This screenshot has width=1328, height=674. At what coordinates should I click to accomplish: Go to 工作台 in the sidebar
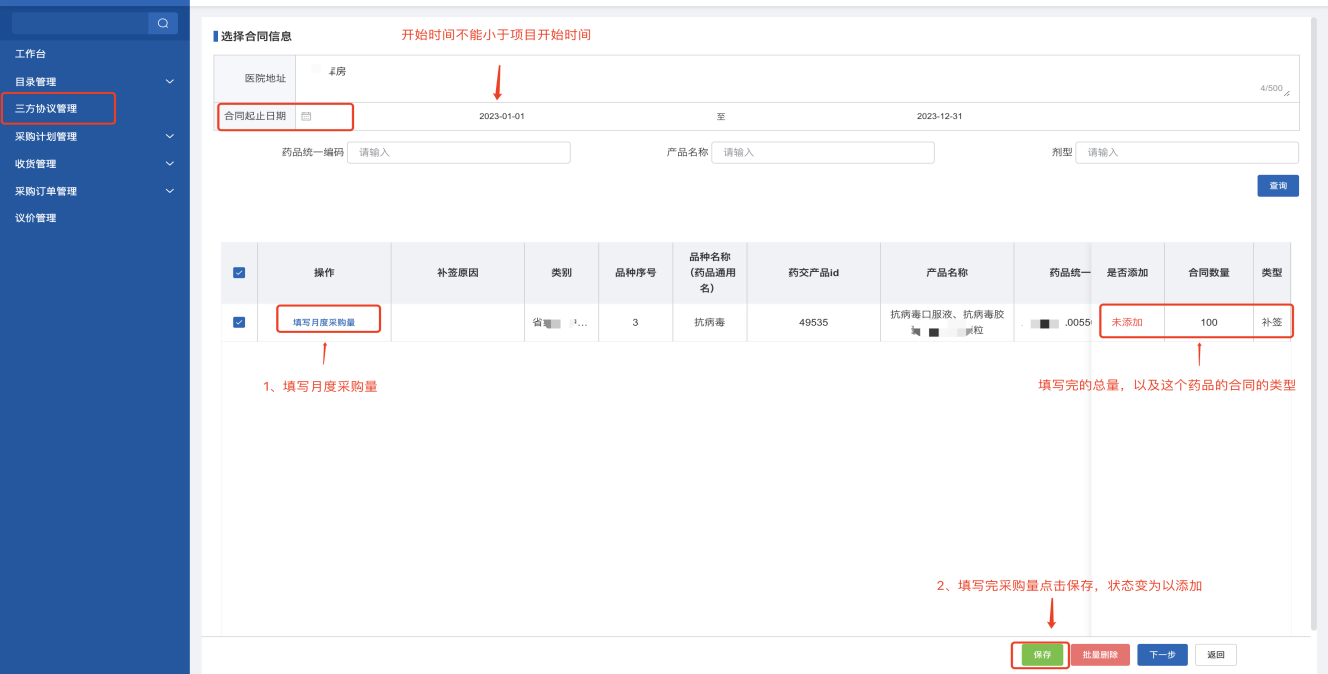pos(30,54)
